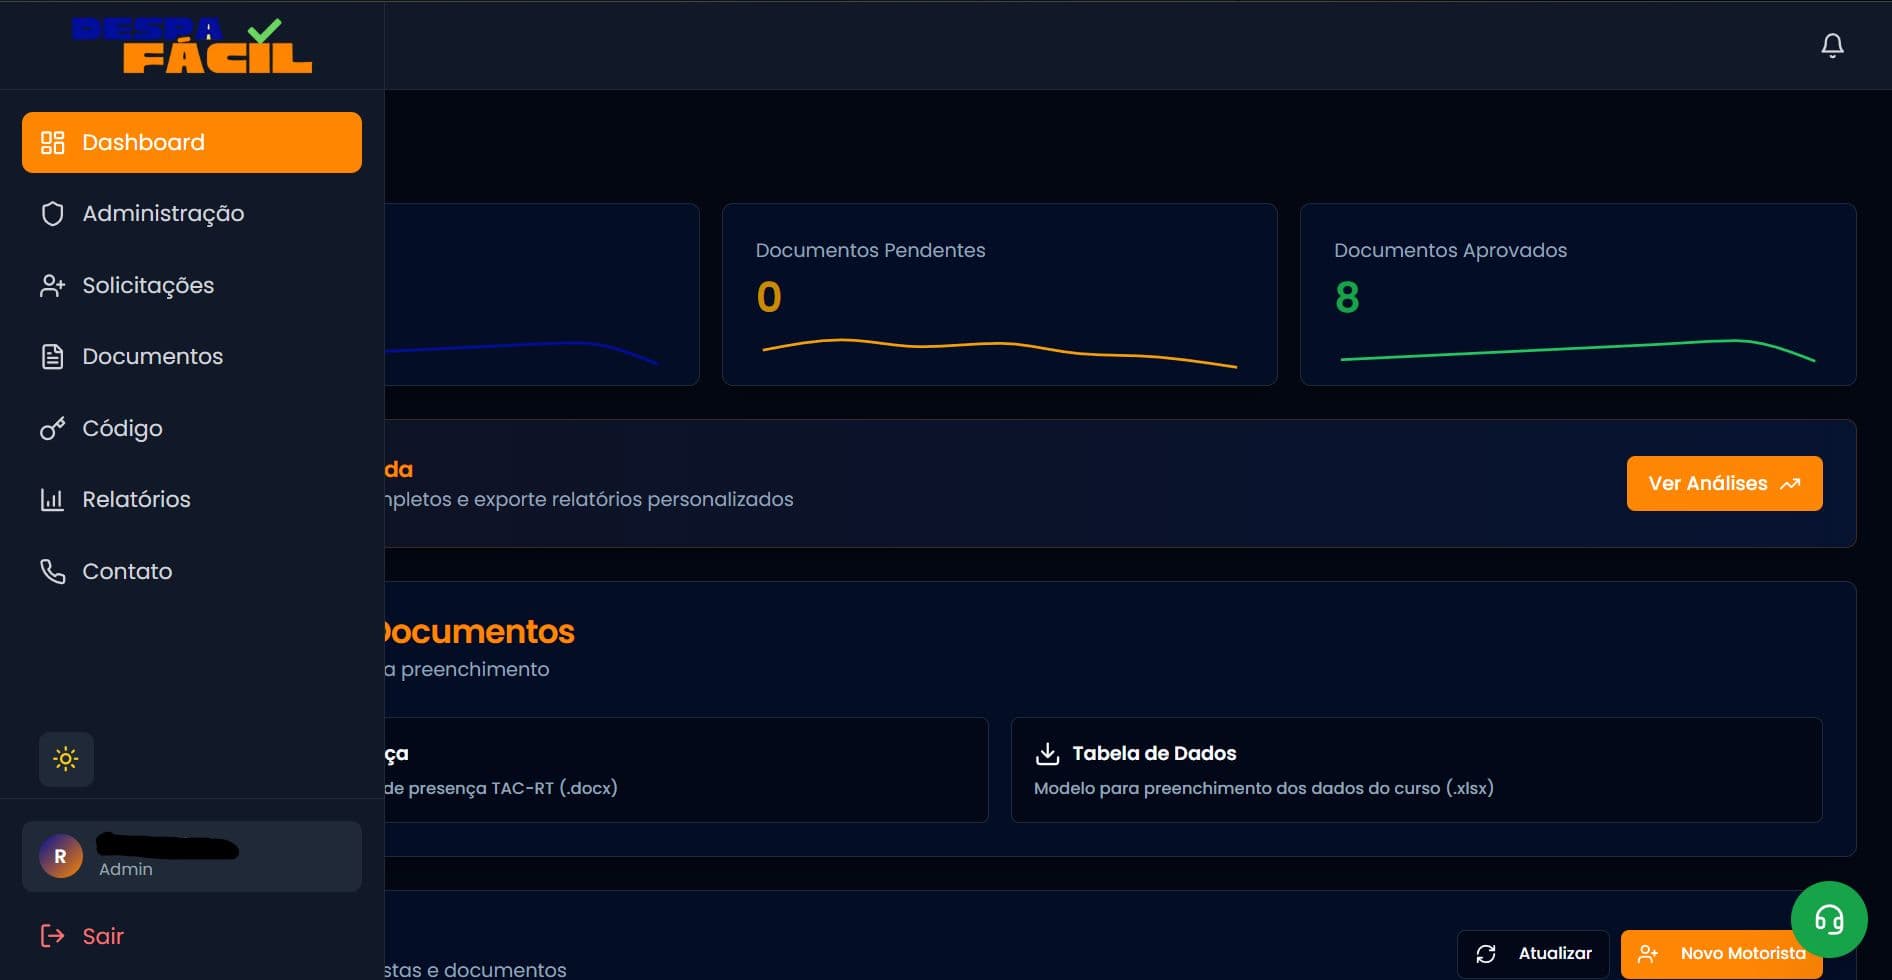Click the Novo Motorista button

pos(1721,954)
